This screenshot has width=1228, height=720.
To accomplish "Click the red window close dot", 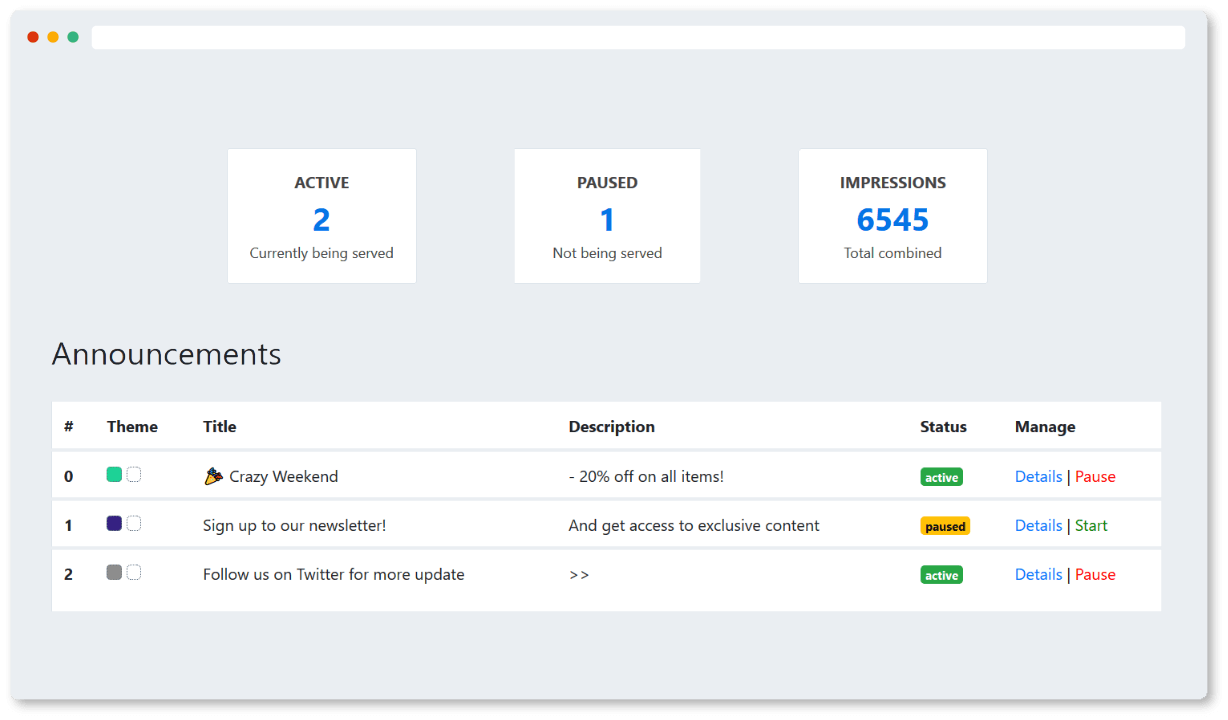I will [33, 37].
